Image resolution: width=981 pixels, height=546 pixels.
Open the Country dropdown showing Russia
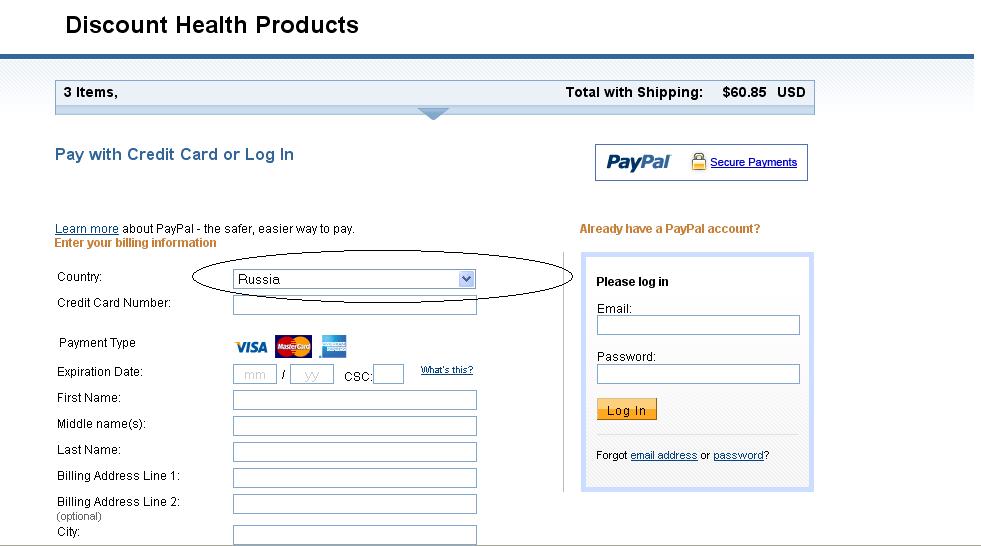(x=354, y=279)
